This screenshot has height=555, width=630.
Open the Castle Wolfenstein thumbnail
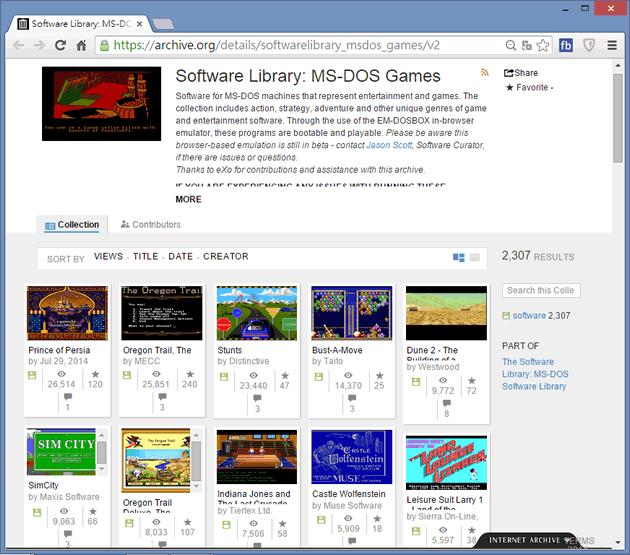coord(352,457)
